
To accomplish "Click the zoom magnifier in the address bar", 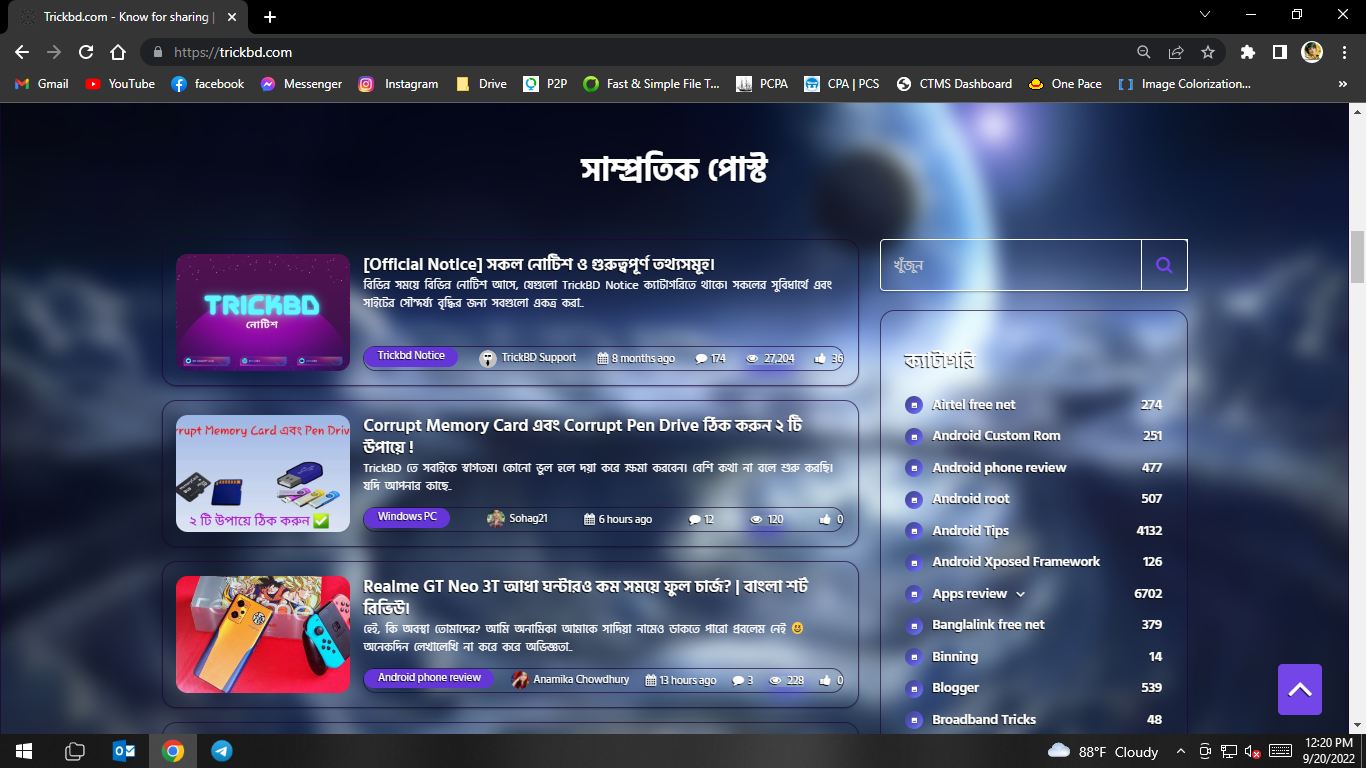I will pos(1144,52).
